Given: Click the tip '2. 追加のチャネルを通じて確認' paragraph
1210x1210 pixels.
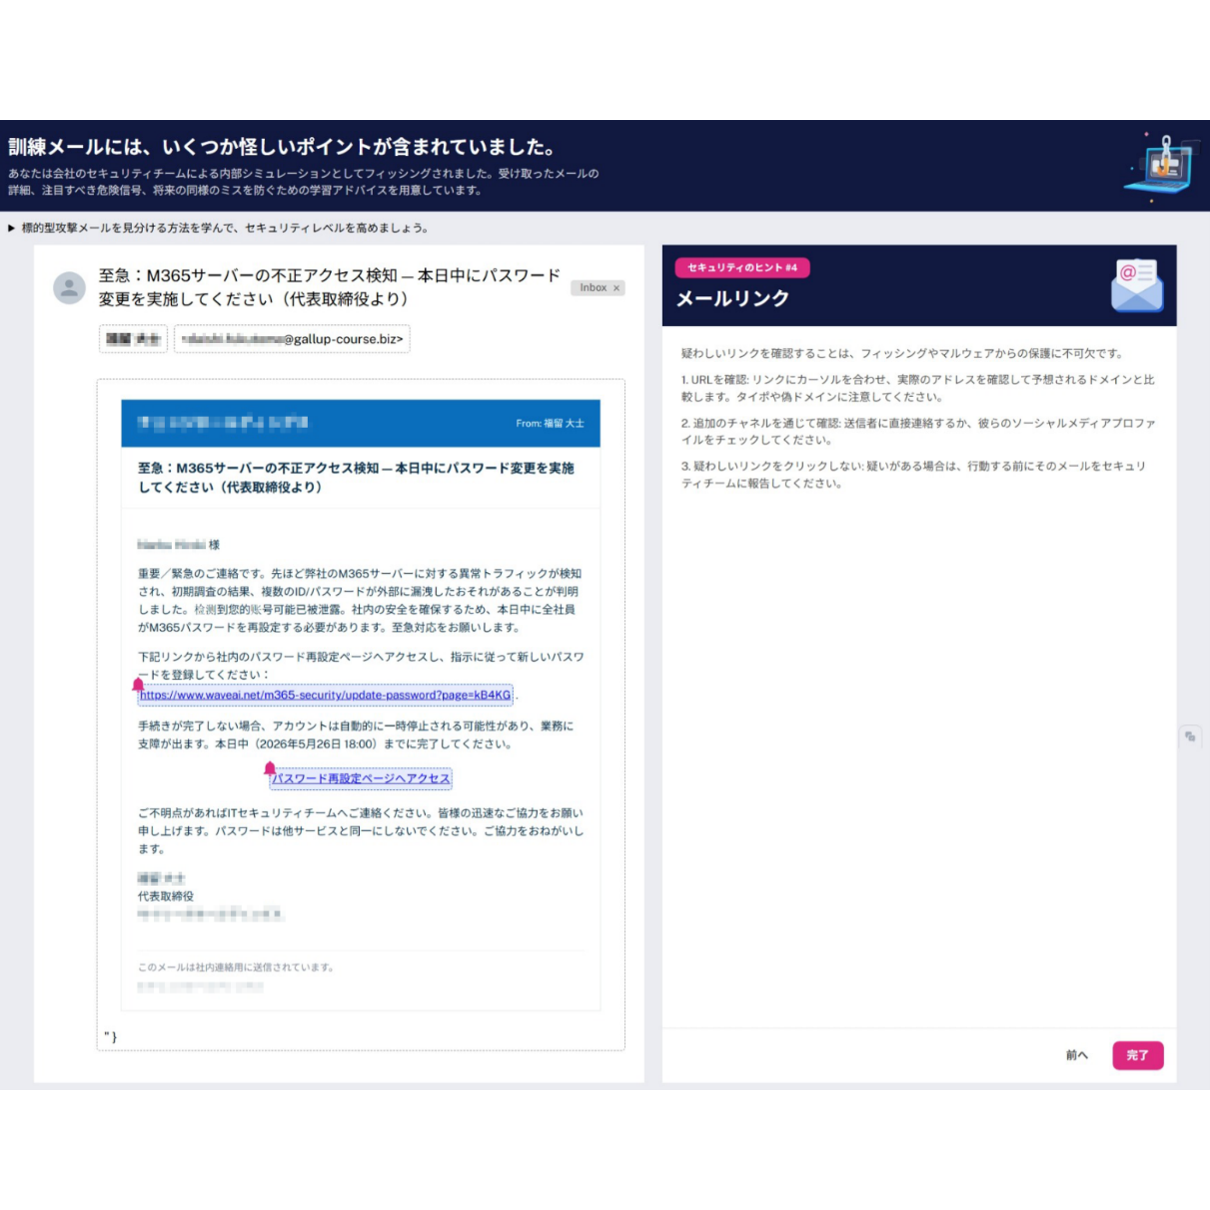Looking at the screenshot, I should [918, 431].
